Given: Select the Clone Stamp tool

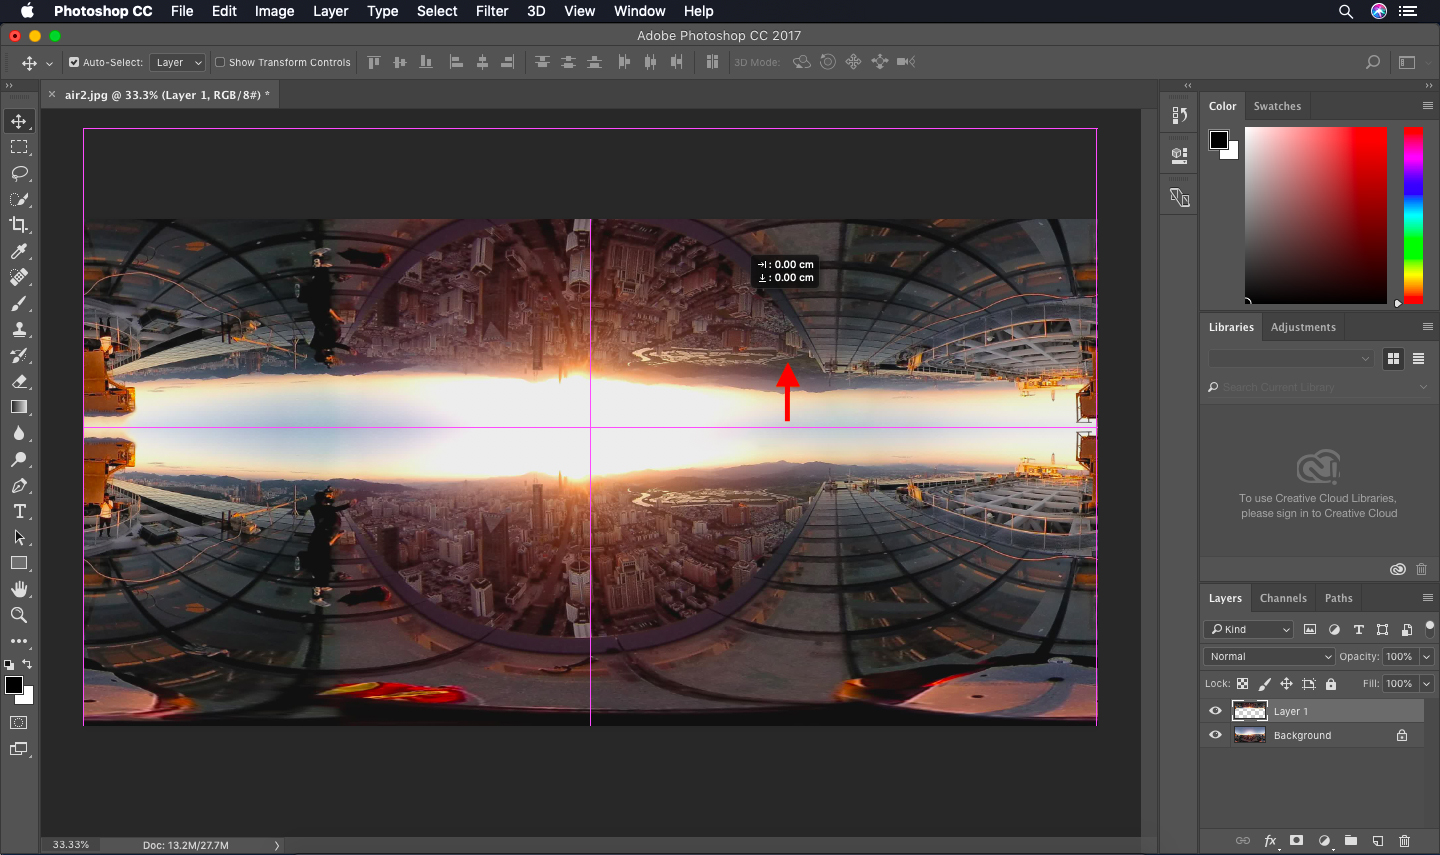Looking at the screenshot, I should pyautogui.click(x=19, y=329).
